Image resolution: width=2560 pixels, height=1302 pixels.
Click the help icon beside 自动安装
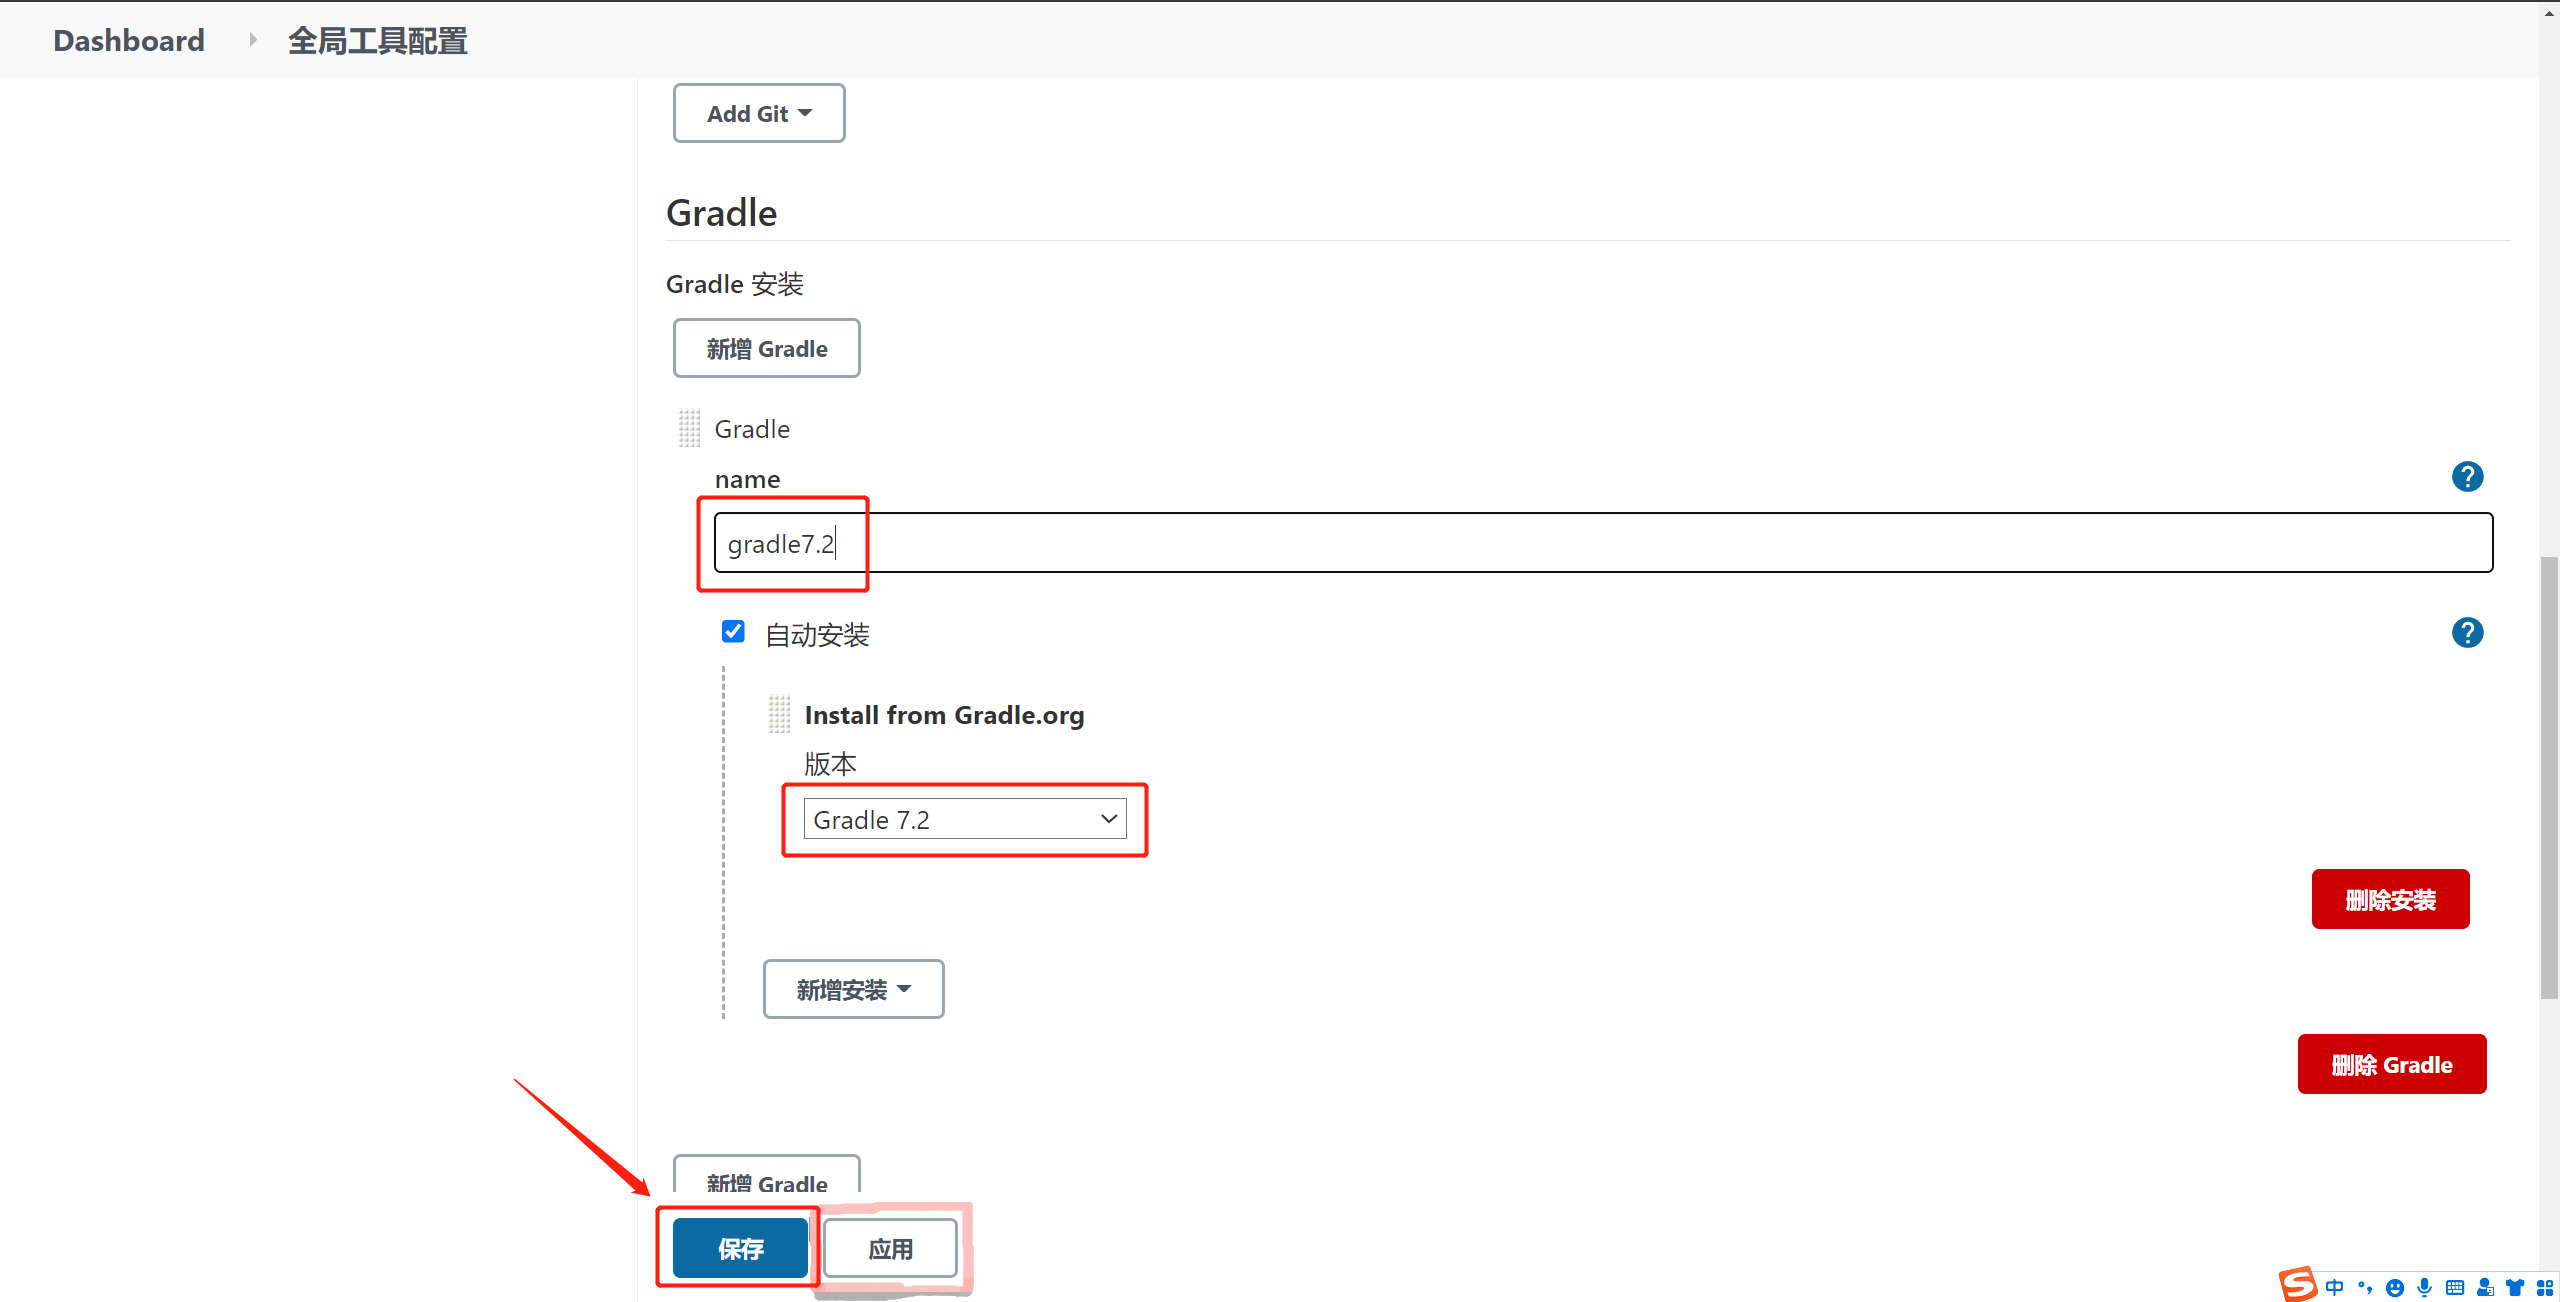coord(2466,633)
